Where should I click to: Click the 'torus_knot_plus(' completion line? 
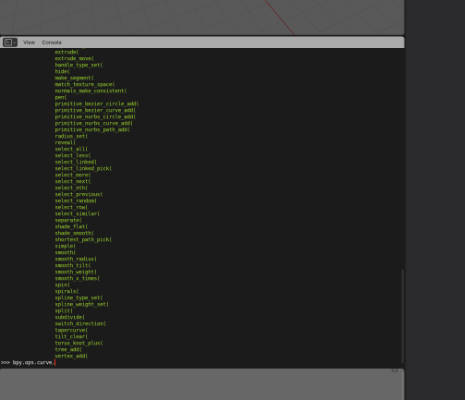(x=79, y=343)
